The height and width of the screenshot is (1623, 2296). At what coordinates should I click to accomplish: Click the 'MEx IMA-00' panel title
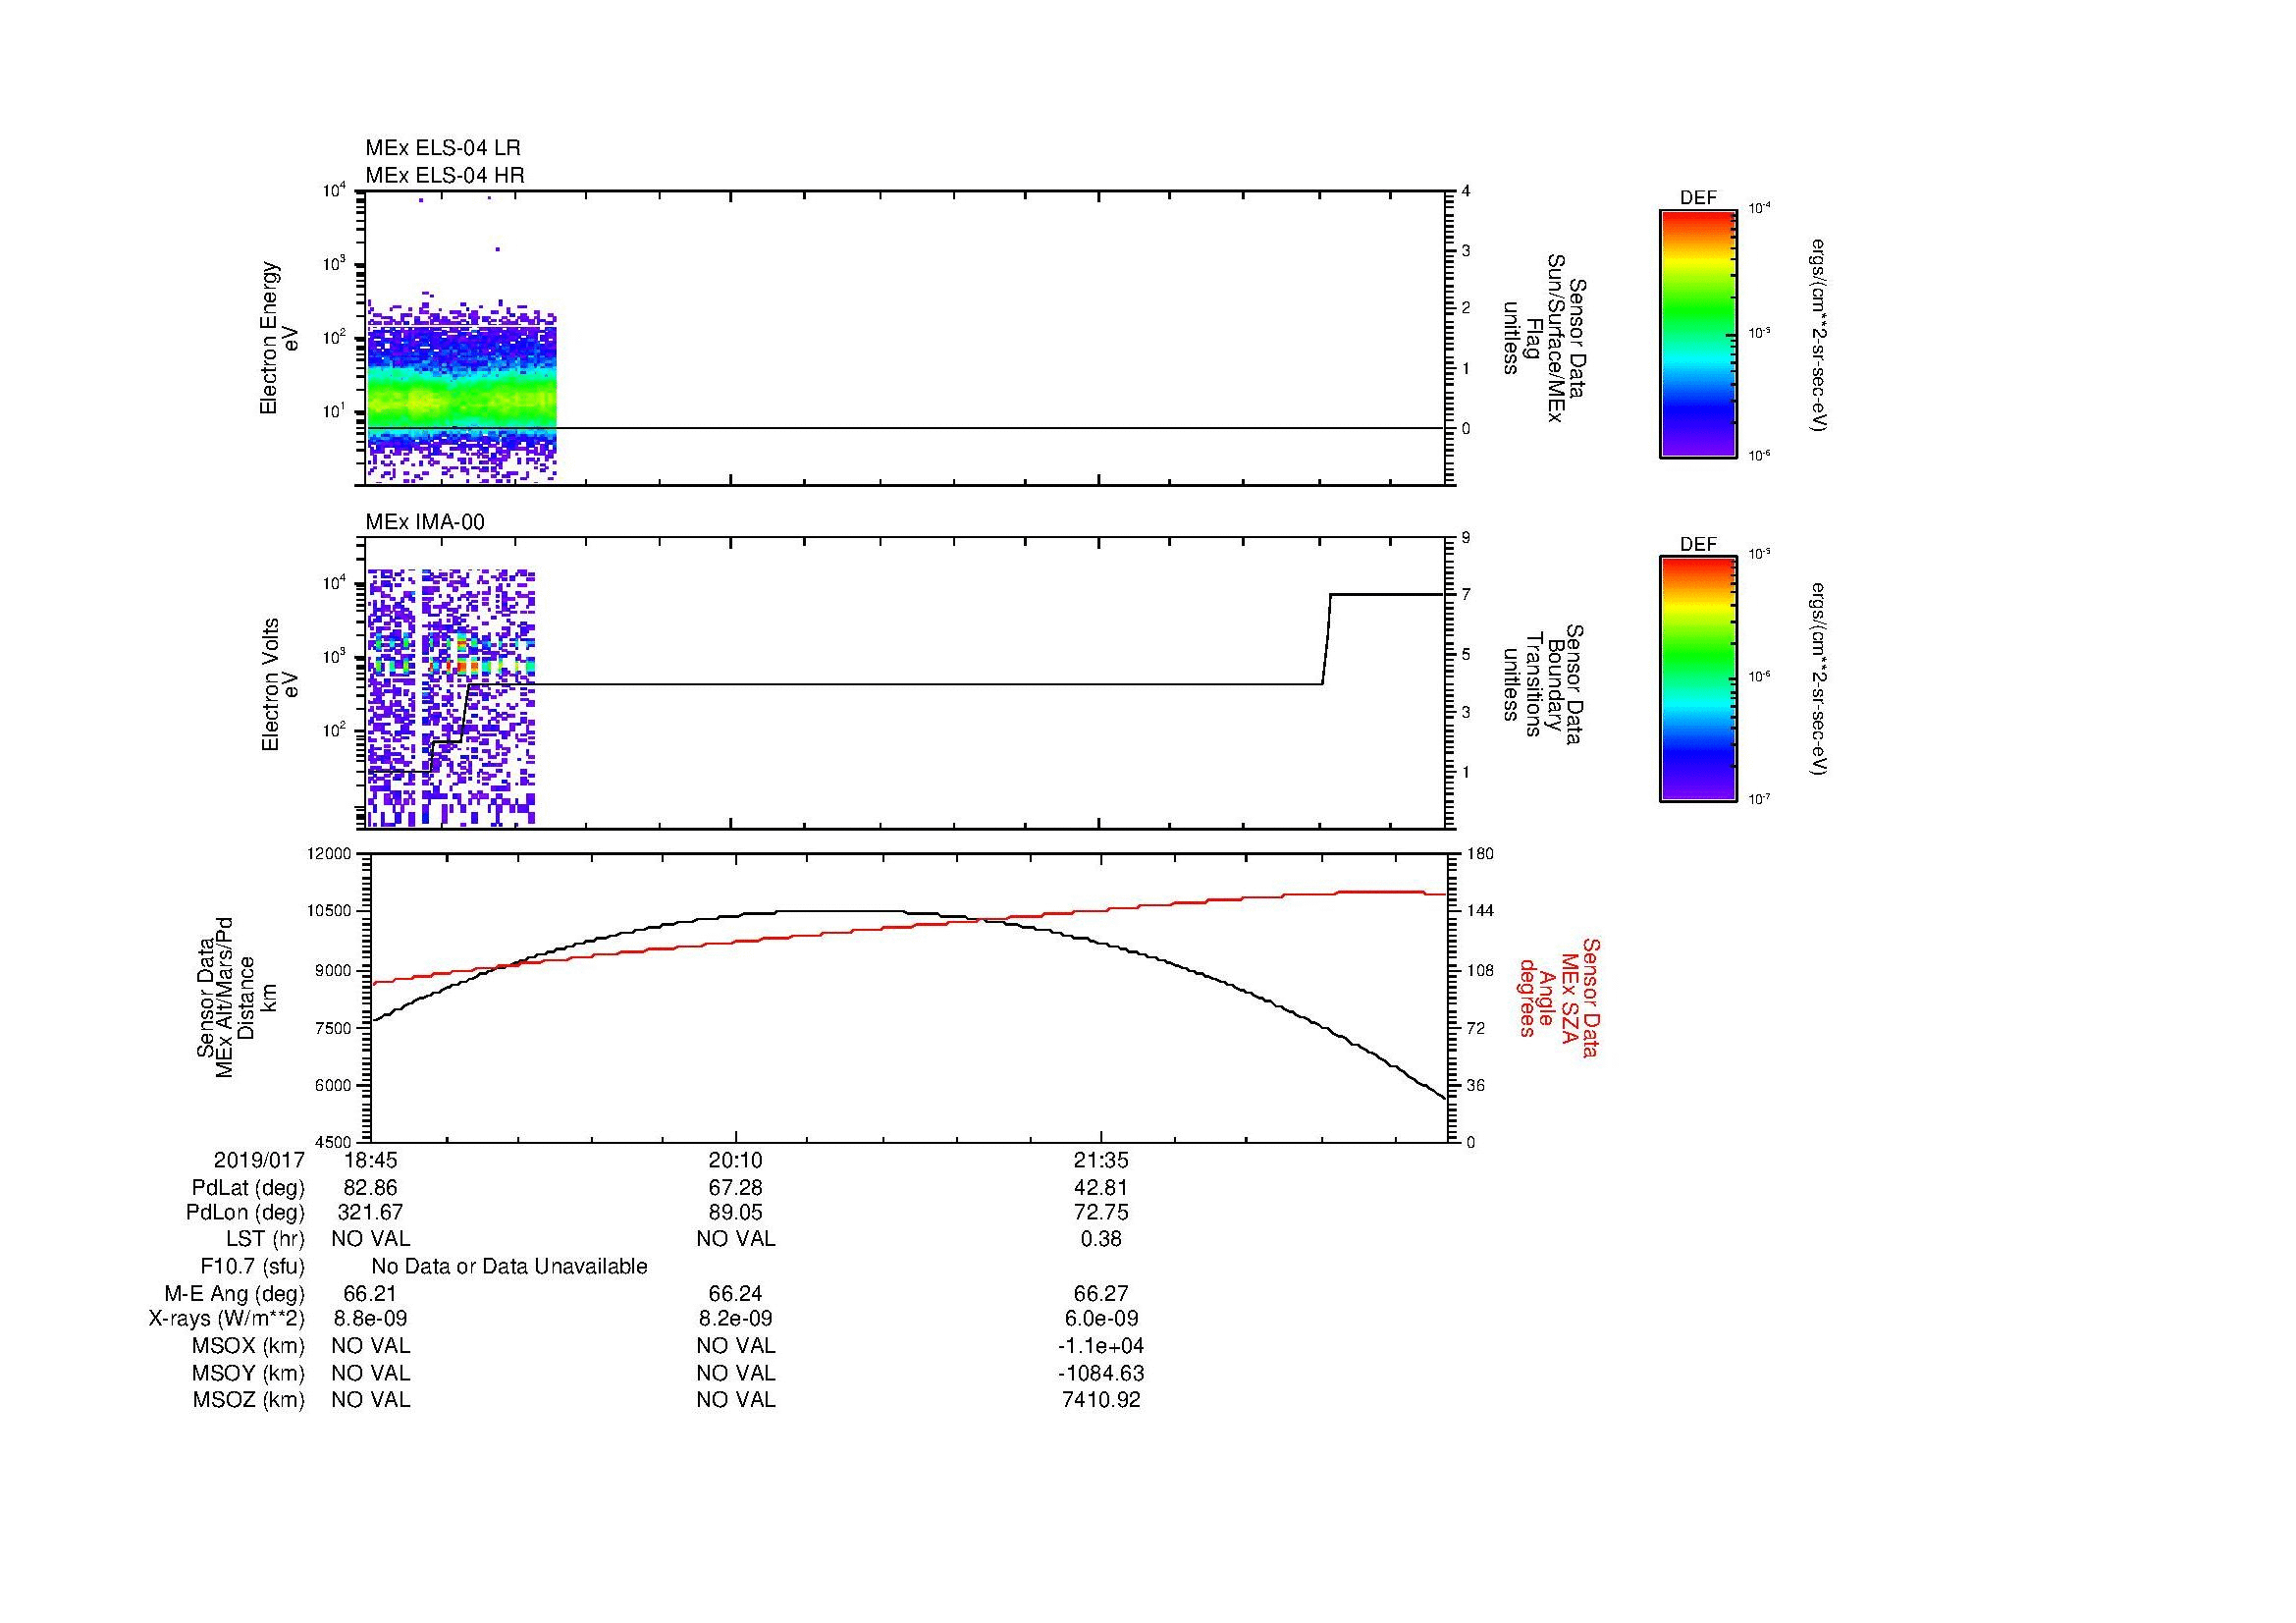[x=425, y=522]
